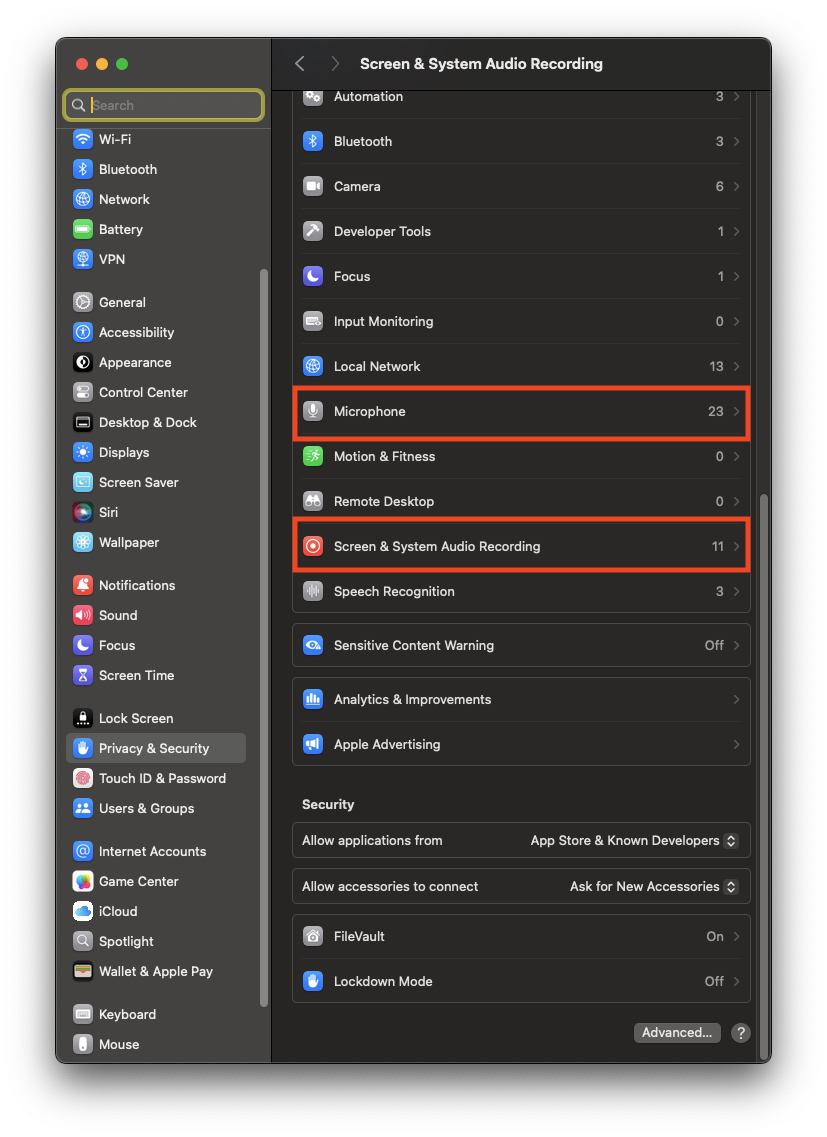Click the sidebar vertical scrollbar

264,638
